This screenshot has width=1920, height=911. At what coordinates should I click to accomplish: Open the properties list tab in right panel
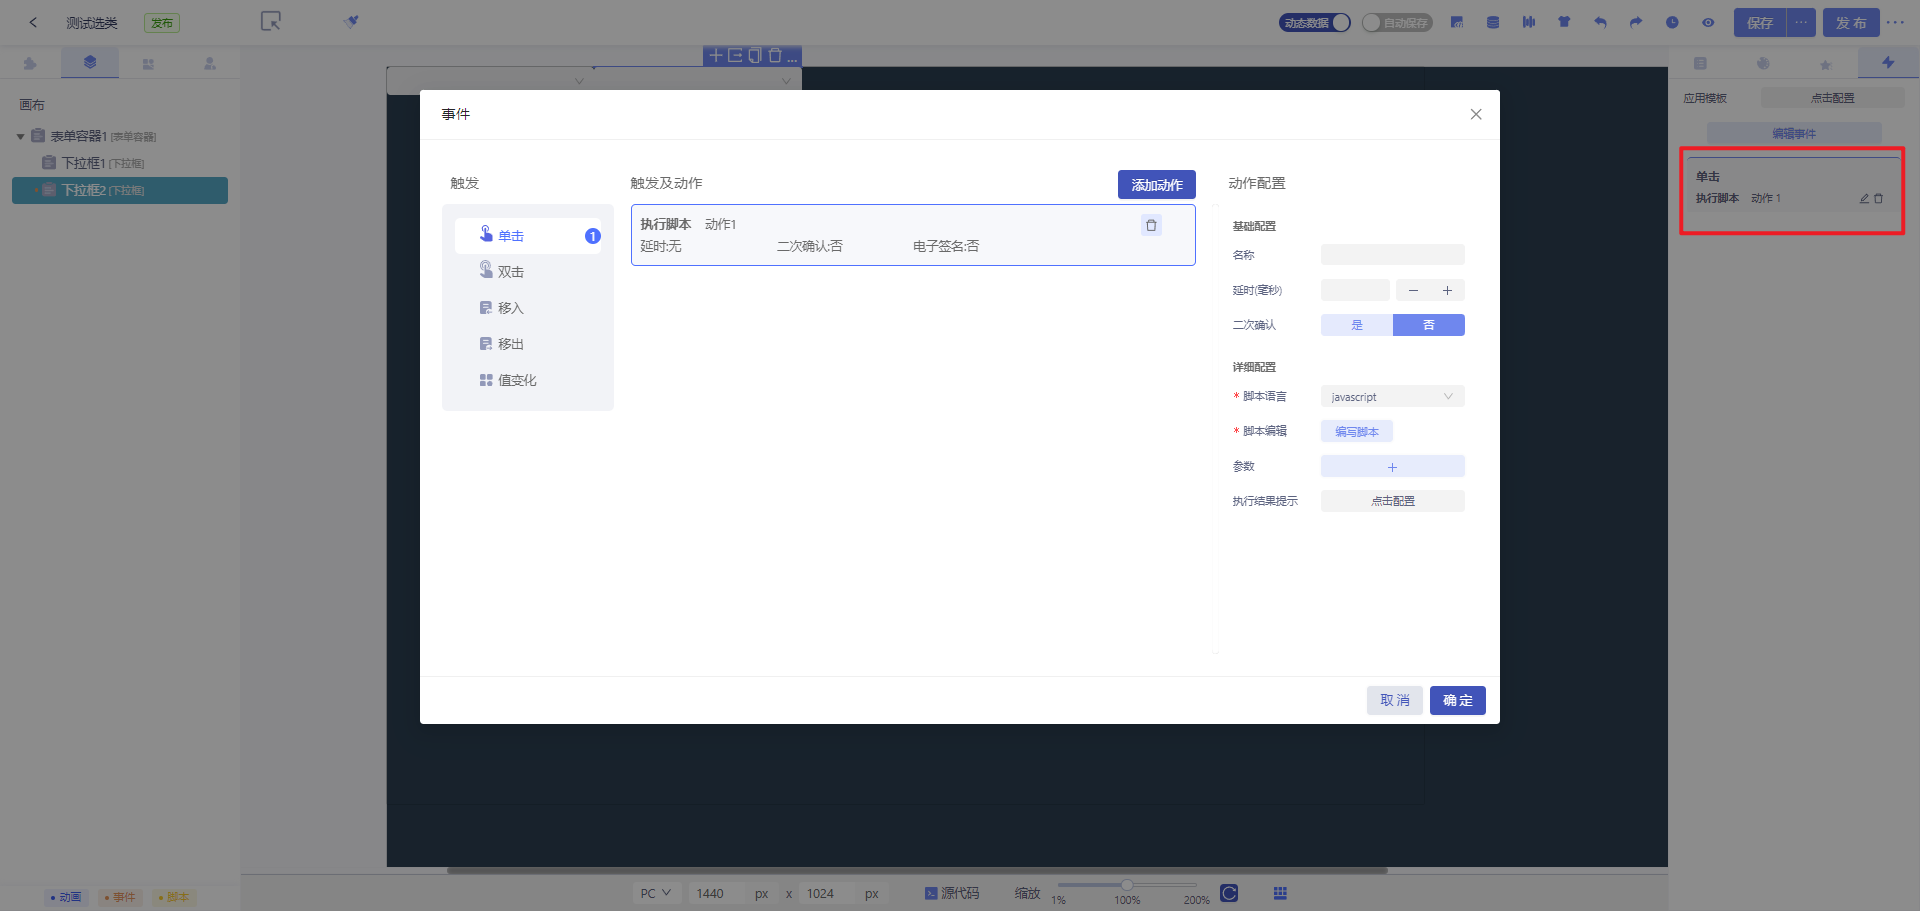pos(1700,63)
